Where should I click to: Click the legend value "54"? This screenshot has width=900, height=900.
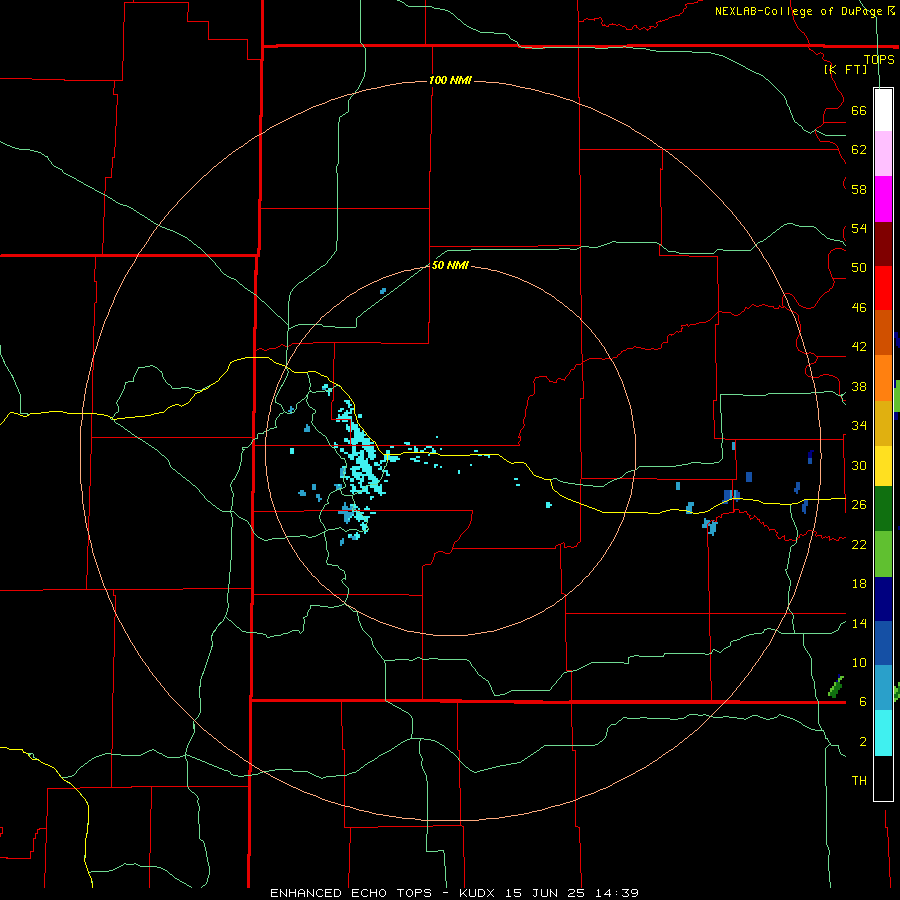click(859, 229)
